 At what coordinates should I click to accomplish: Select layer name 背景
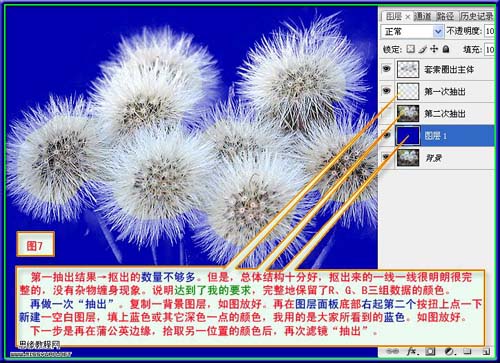tap(433, 158)
